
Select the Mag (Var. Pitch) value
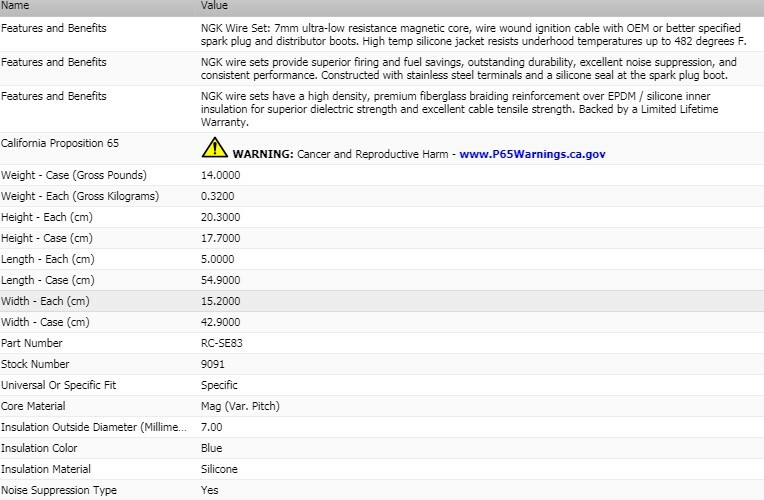click(x=240, y=406)
